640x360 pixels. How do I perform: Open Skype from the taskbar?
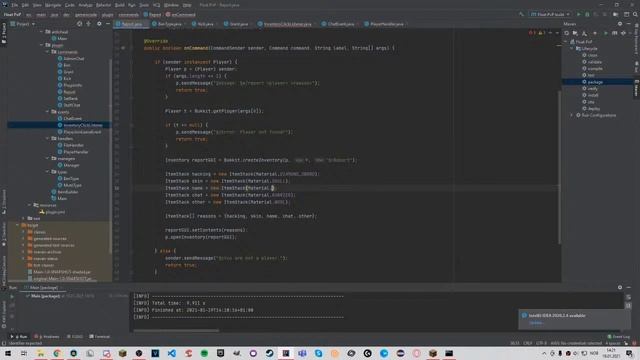(x=318, y=353)
